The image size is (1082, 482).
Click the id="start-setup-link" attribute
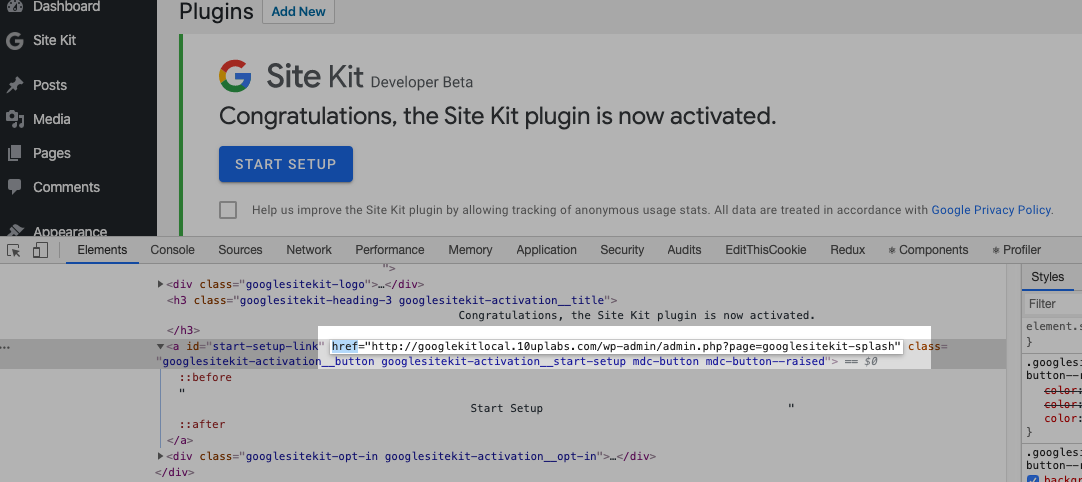(x=255, y=346)
